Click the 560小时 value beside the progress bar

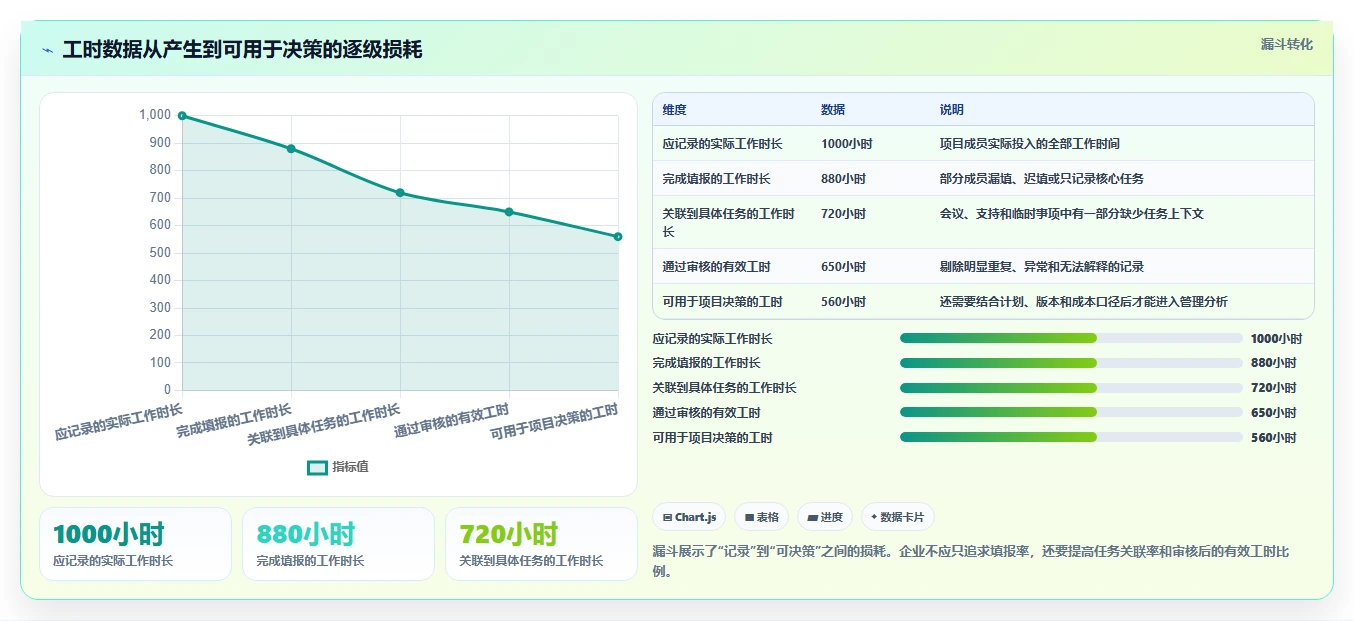click(x=1273, y=438)
